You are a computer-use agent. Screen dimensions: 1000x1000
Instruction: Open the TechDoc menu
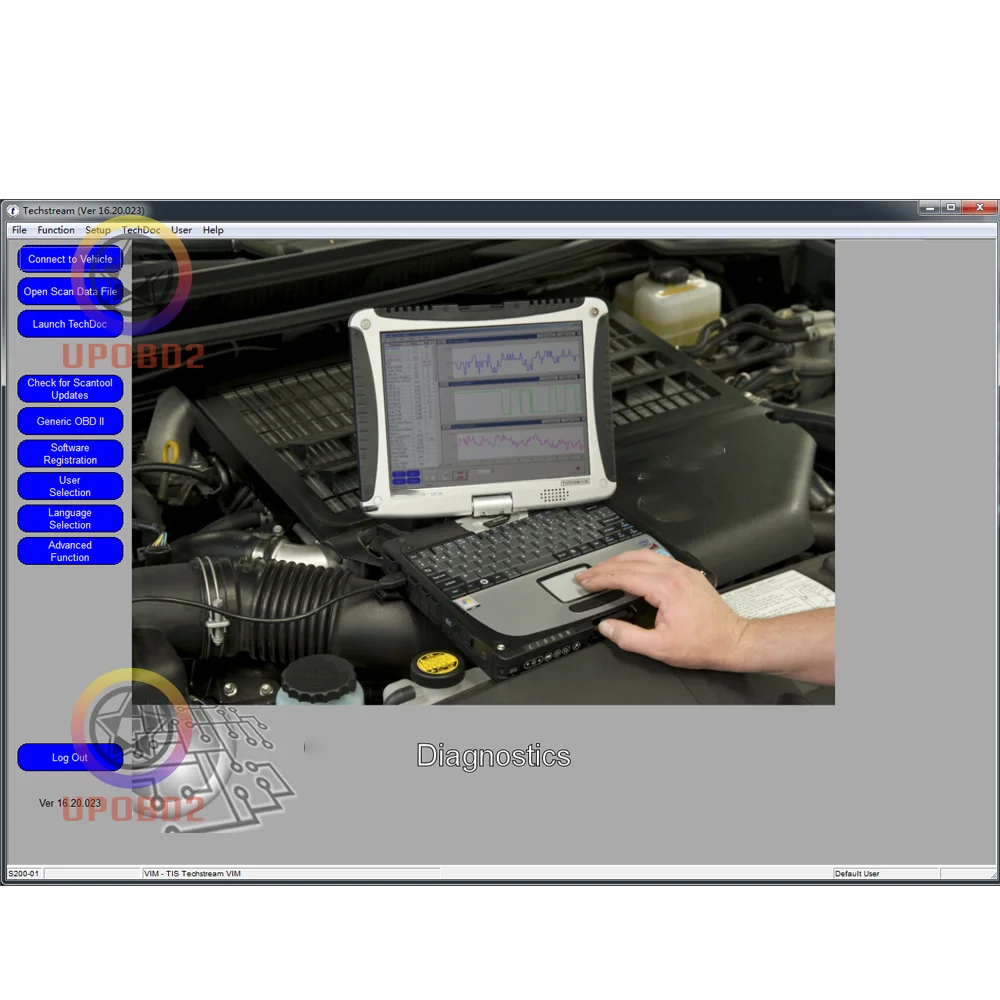tap(141, 230)
